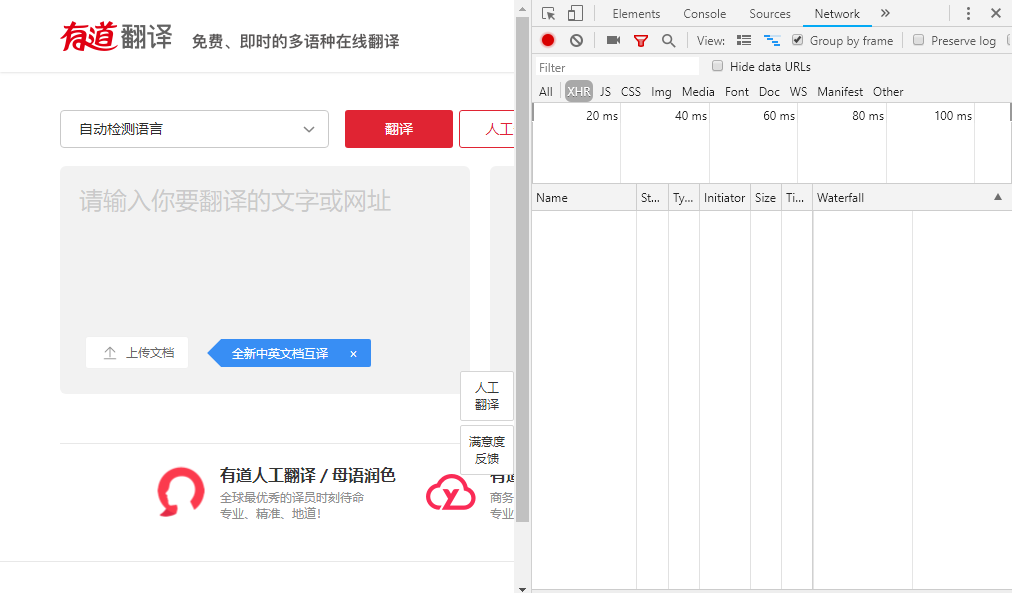The image size is (1012, 593).
Task: Filter requests by Font
Action: (x=736, y=92)
